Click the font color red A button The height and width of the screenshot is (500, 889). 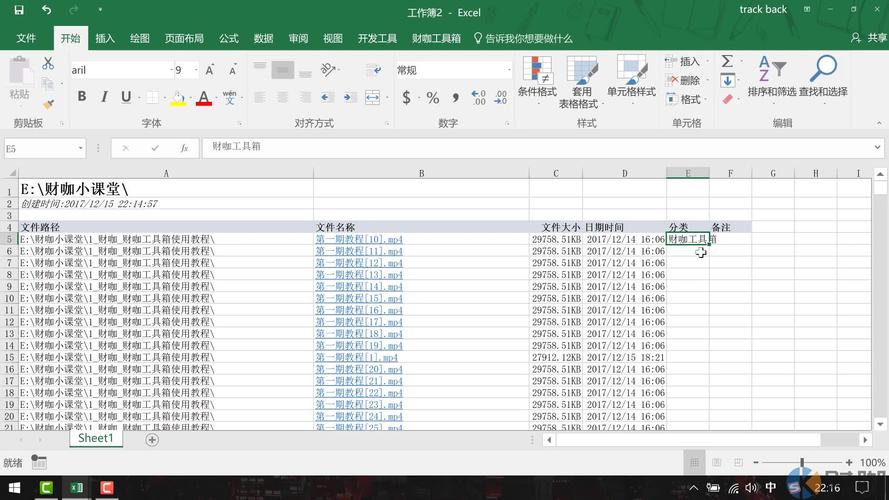(204, 98)
